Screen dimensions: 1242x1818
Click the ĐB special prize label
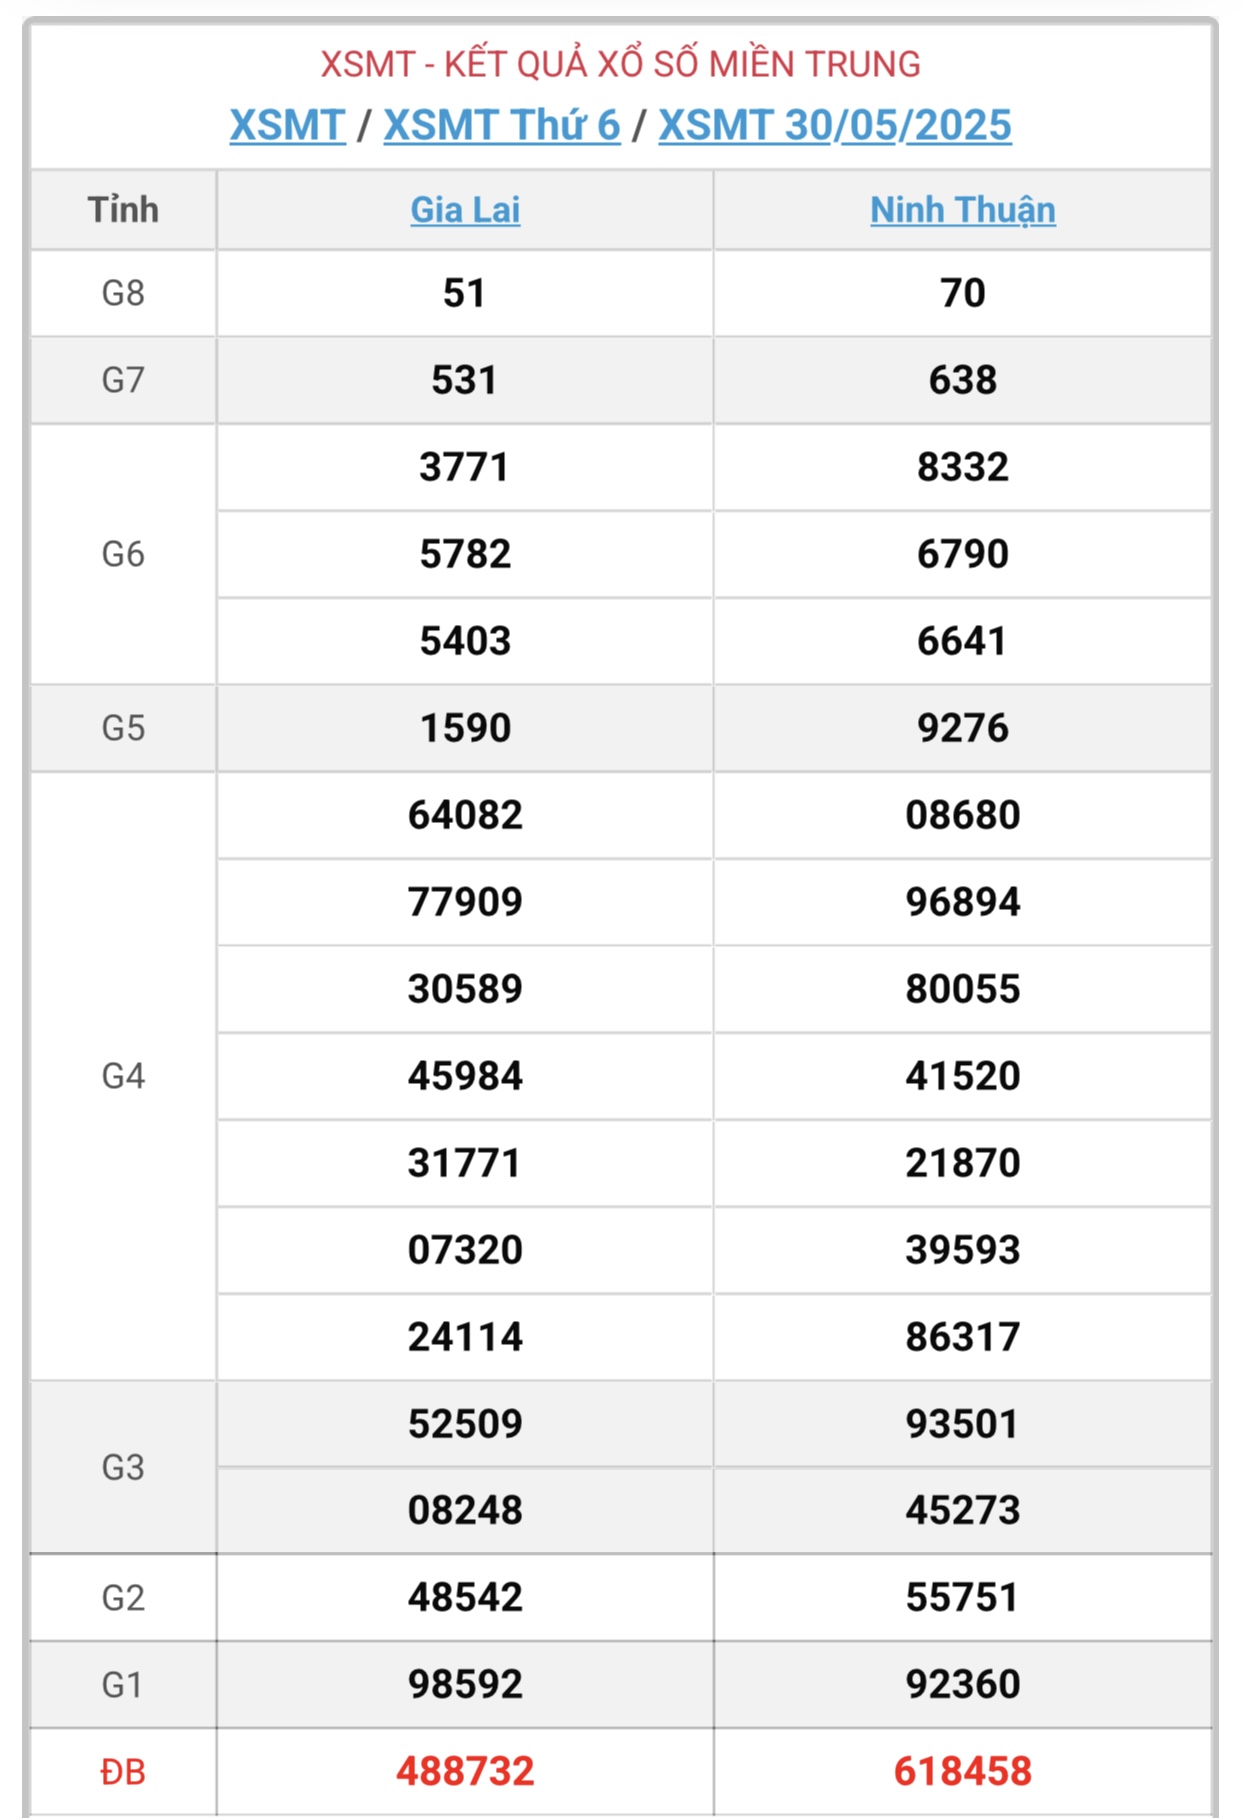(123, 1772)
